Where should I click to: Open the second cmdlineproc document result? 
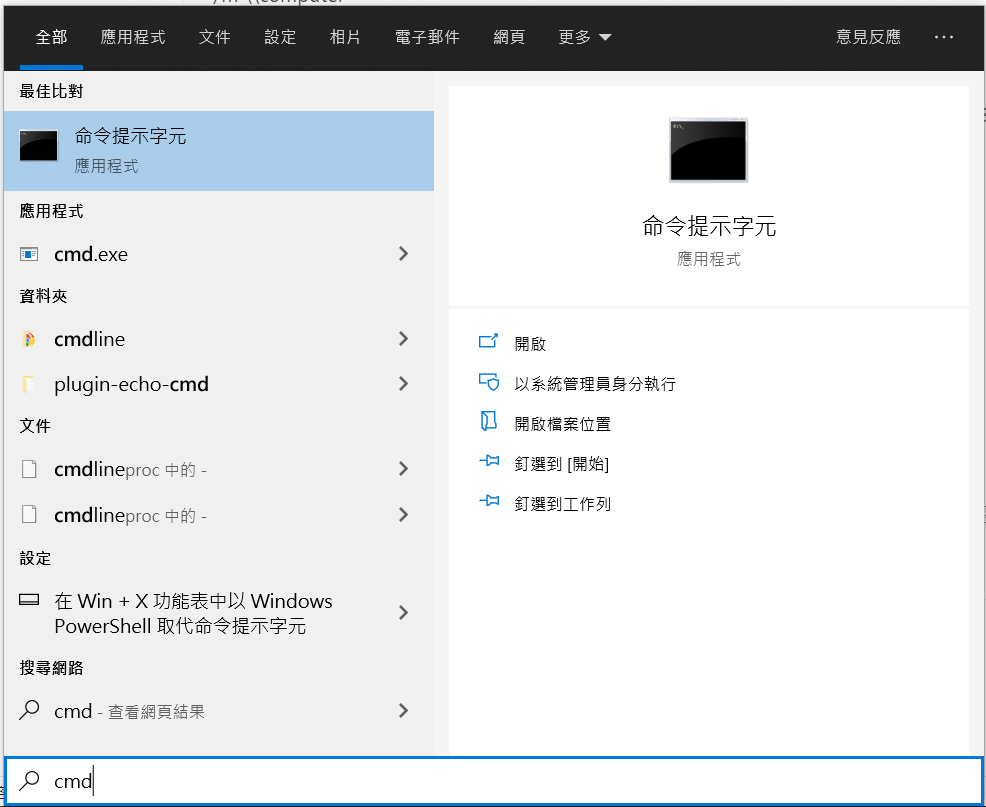[x=219, y=515]
